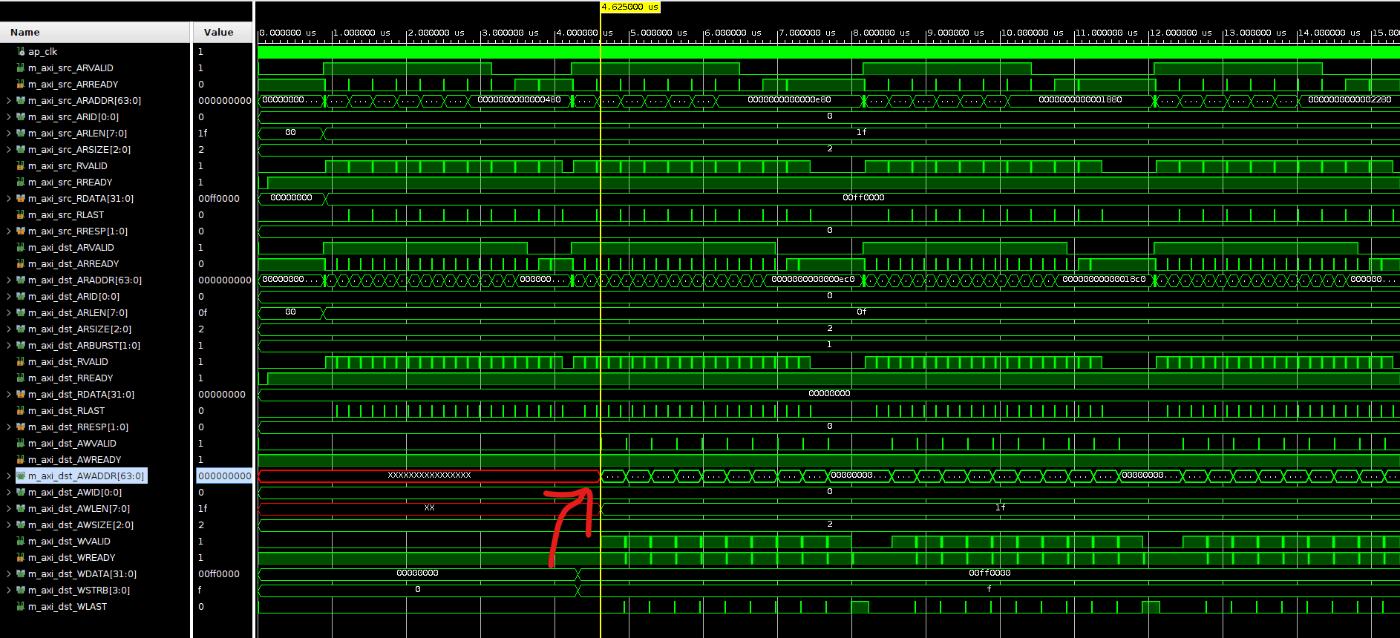Expand the m_axi_src_ARSIZE[2:0] bus
This screenshot has width=1400, height=638.
coord(9,149)
